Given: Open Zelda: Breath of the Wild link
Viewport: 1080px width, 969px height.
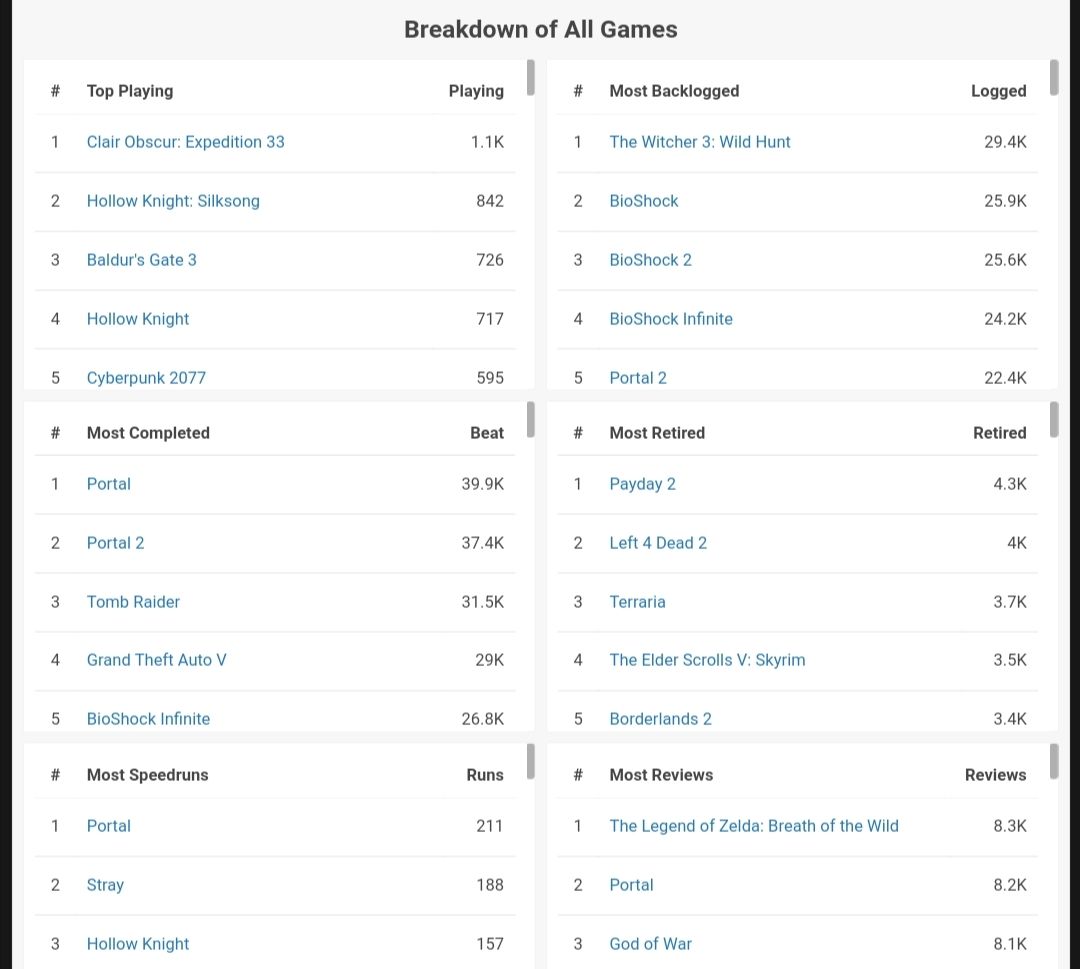Looking at the screenshot, I should (x=753, y=826).
